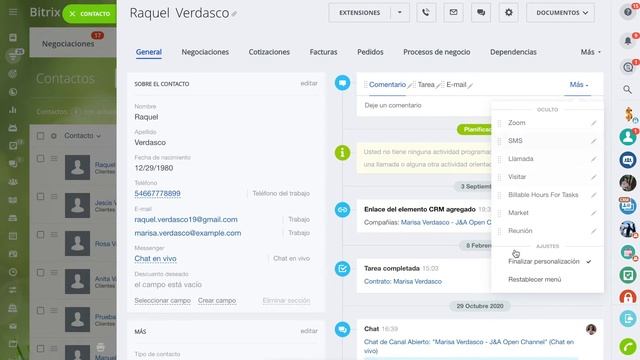Open the Procesos de negocio tab
Screen dimensions: 640x360
[437, 52]
